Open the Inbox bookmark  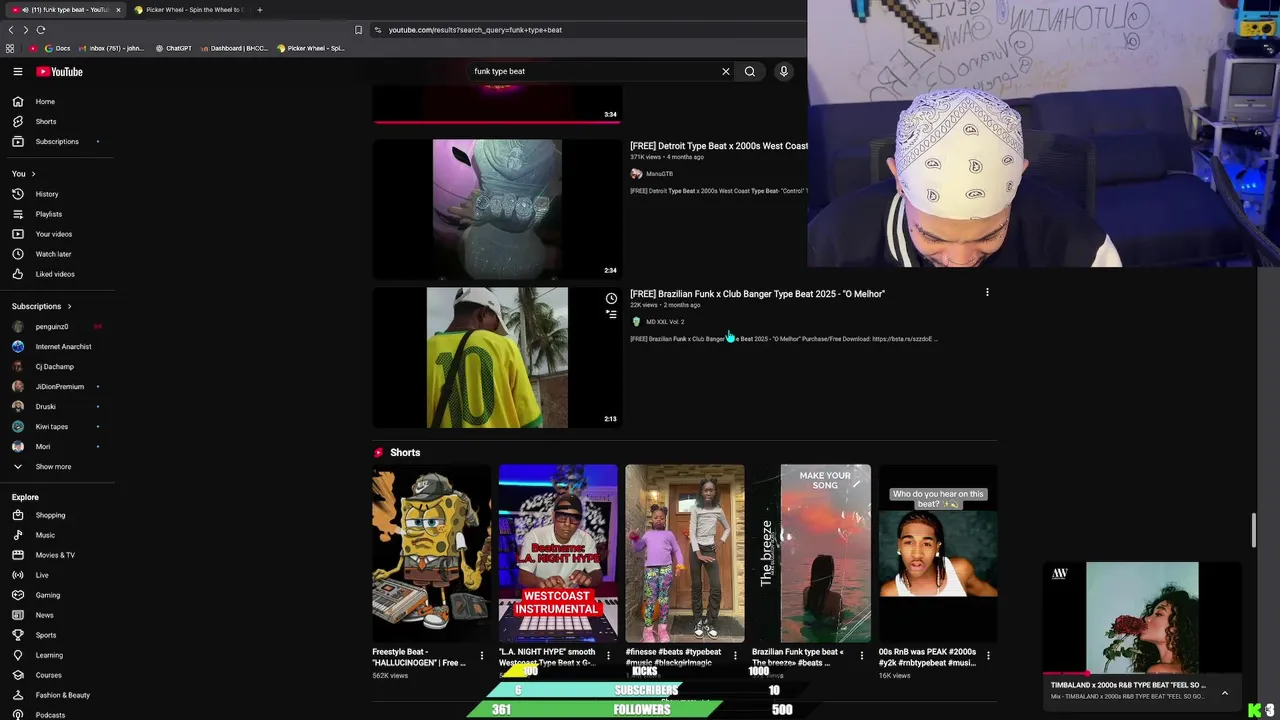pos(110,48)
